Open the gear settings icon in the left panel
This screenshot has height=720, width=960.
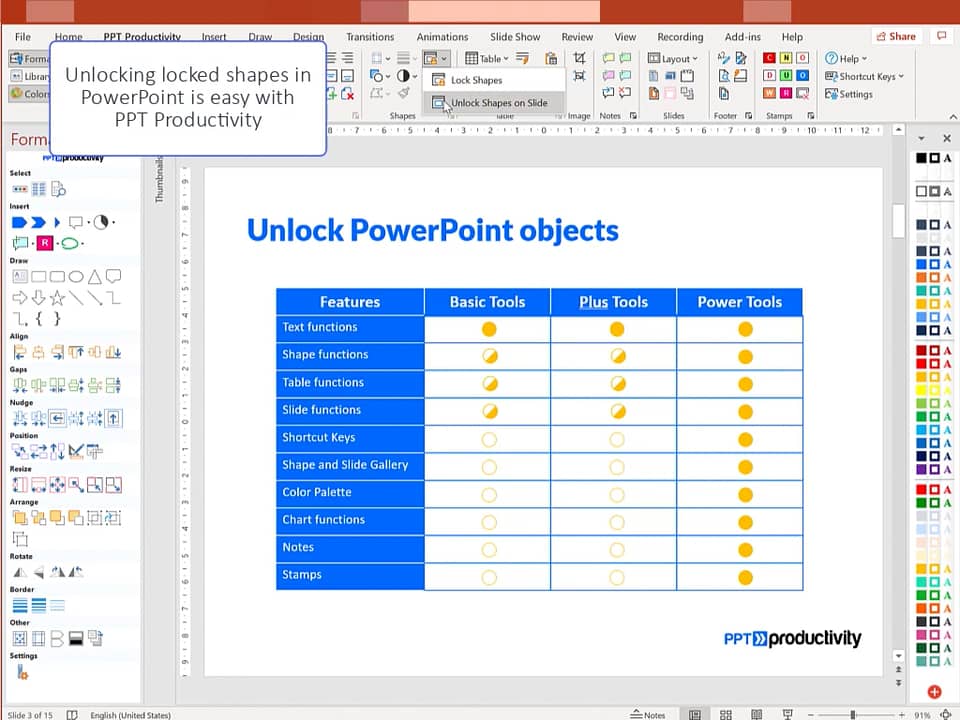[21, 672]
